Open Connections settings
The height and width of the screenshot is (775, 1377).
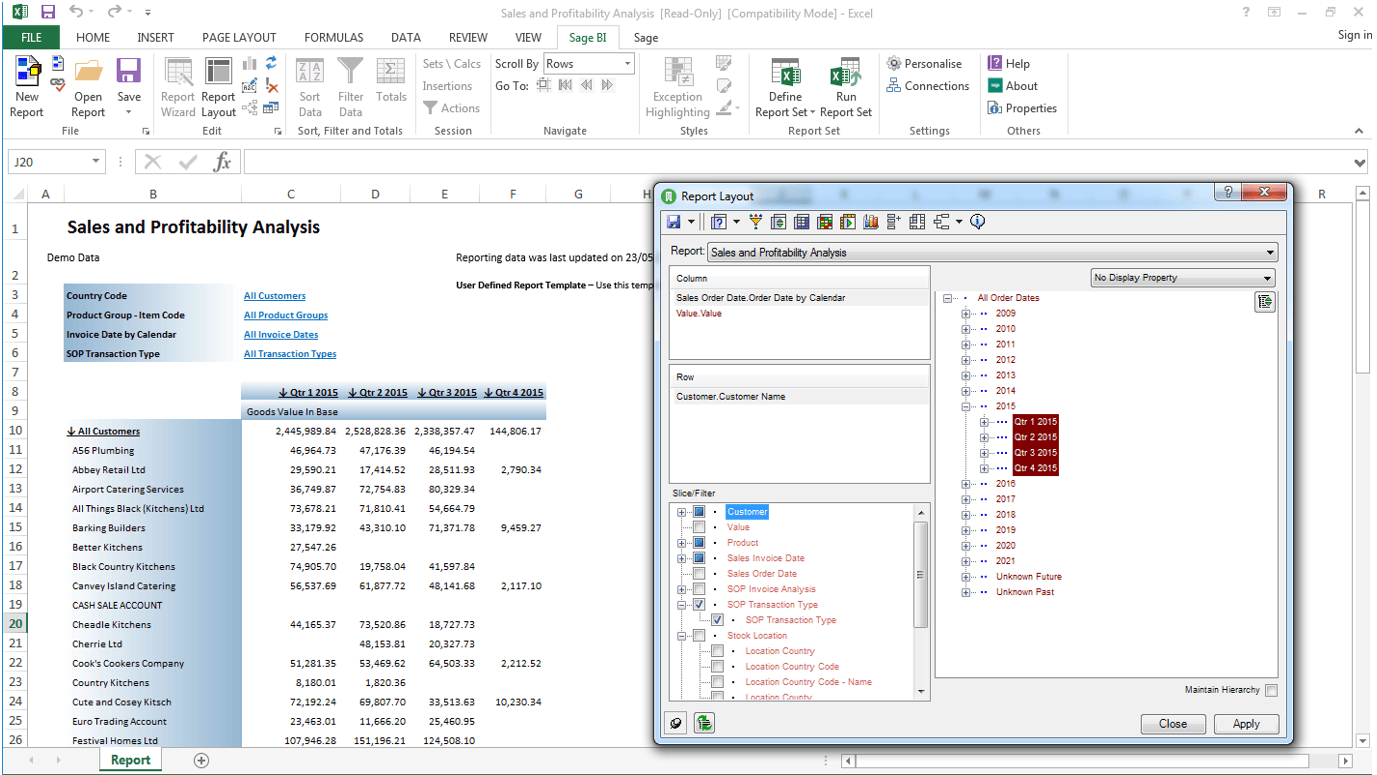928,86
